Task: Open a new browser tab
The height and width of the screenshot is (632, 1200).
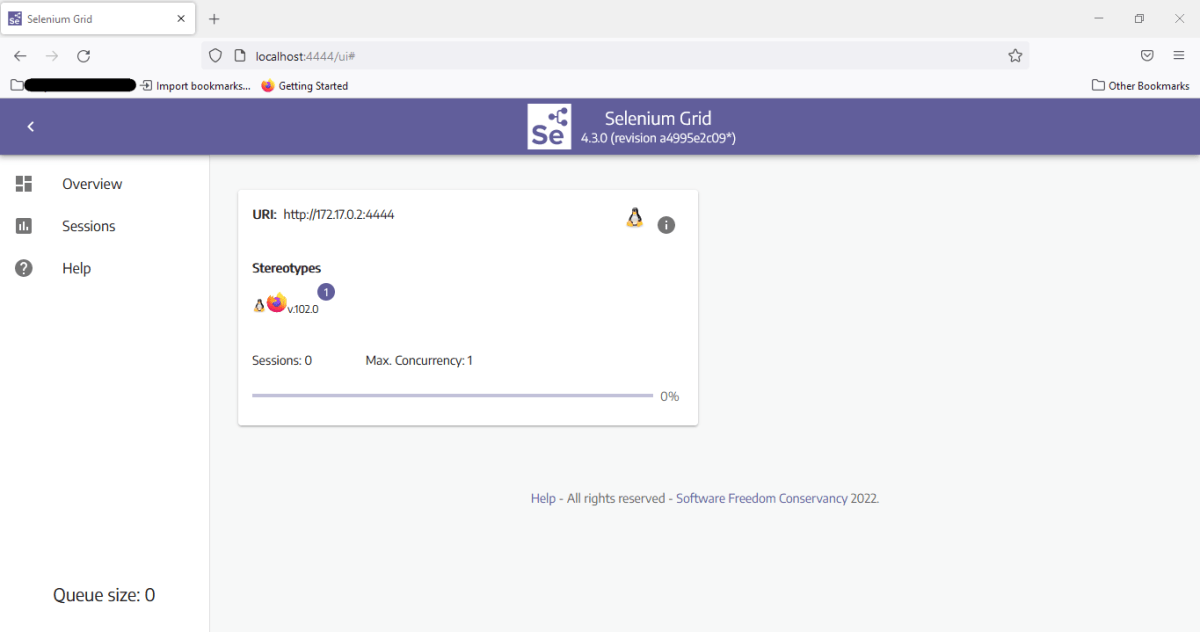Action: (214, 19)
